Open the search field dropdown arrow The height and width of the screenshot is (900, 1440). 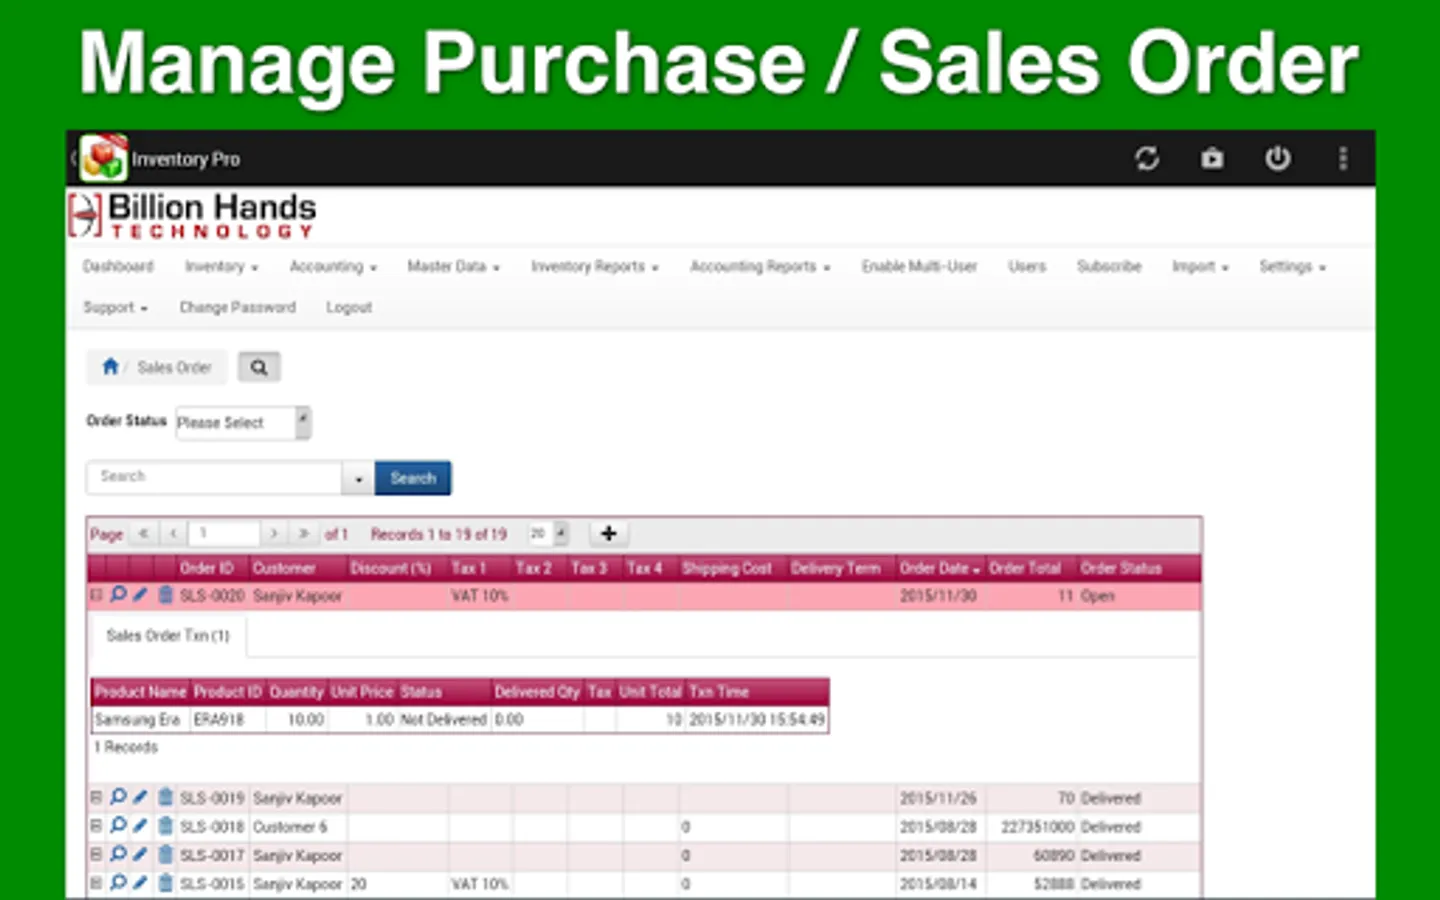pyautogui.click(x=358, y=478)
